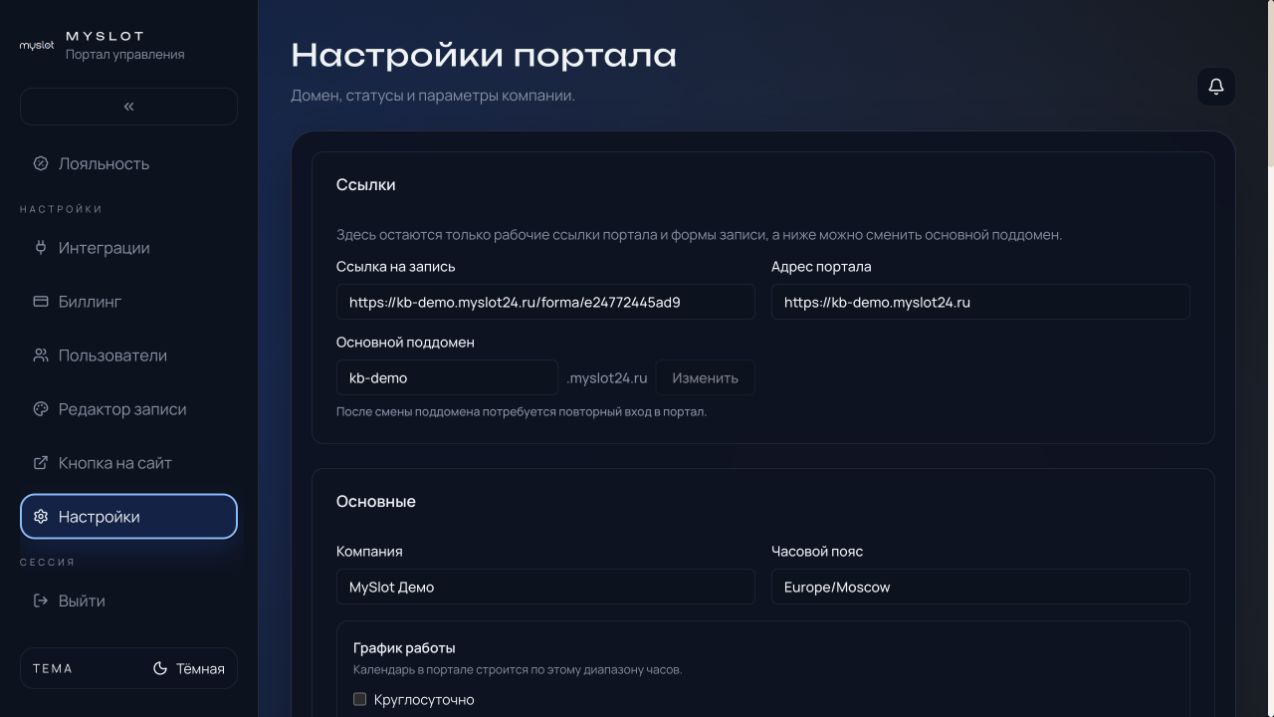Open the Интеграции section
Screen dimensions: 1274x717
[x=129, y=247]
